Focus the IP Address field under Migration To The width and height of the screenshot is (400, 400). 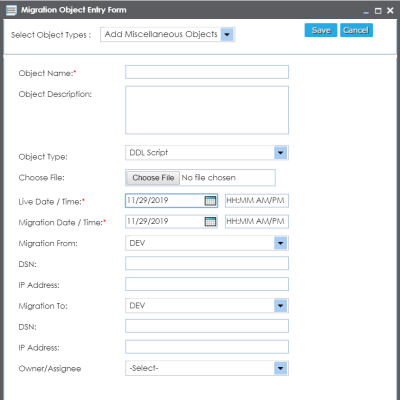(x=207, y=347)
